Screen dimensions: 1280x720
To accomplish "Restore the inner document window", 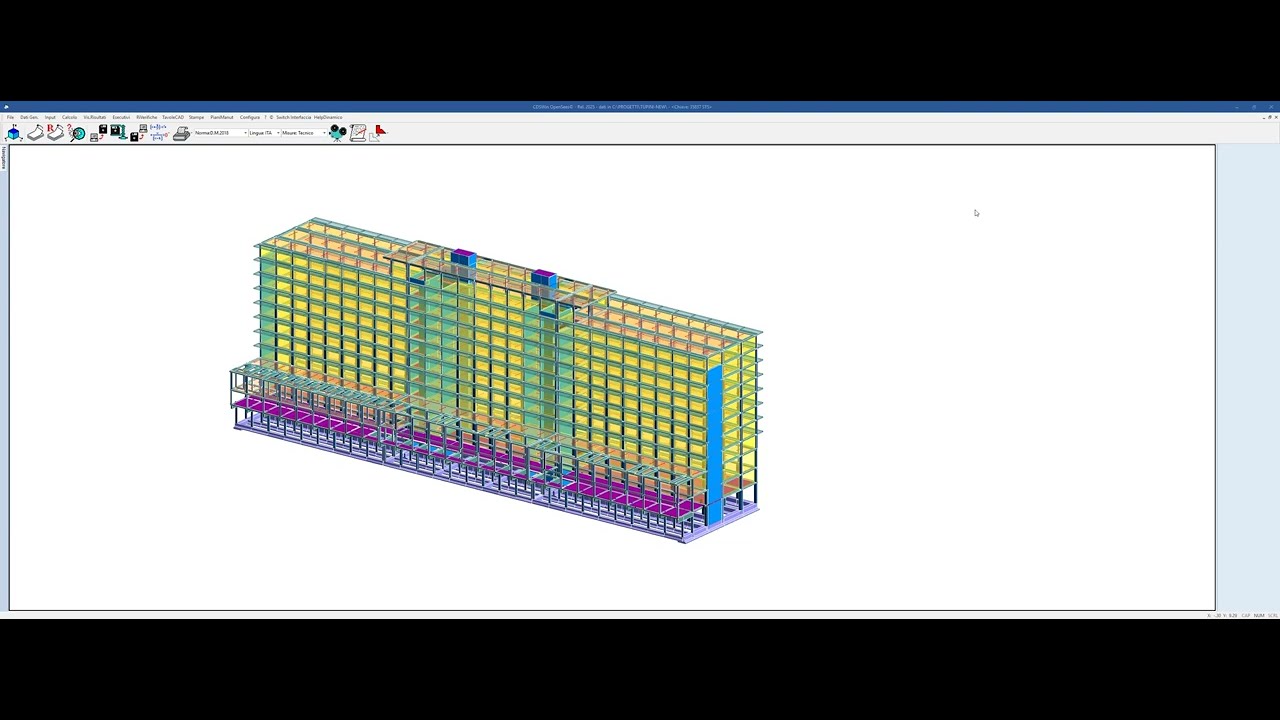I will (1269, 117).
